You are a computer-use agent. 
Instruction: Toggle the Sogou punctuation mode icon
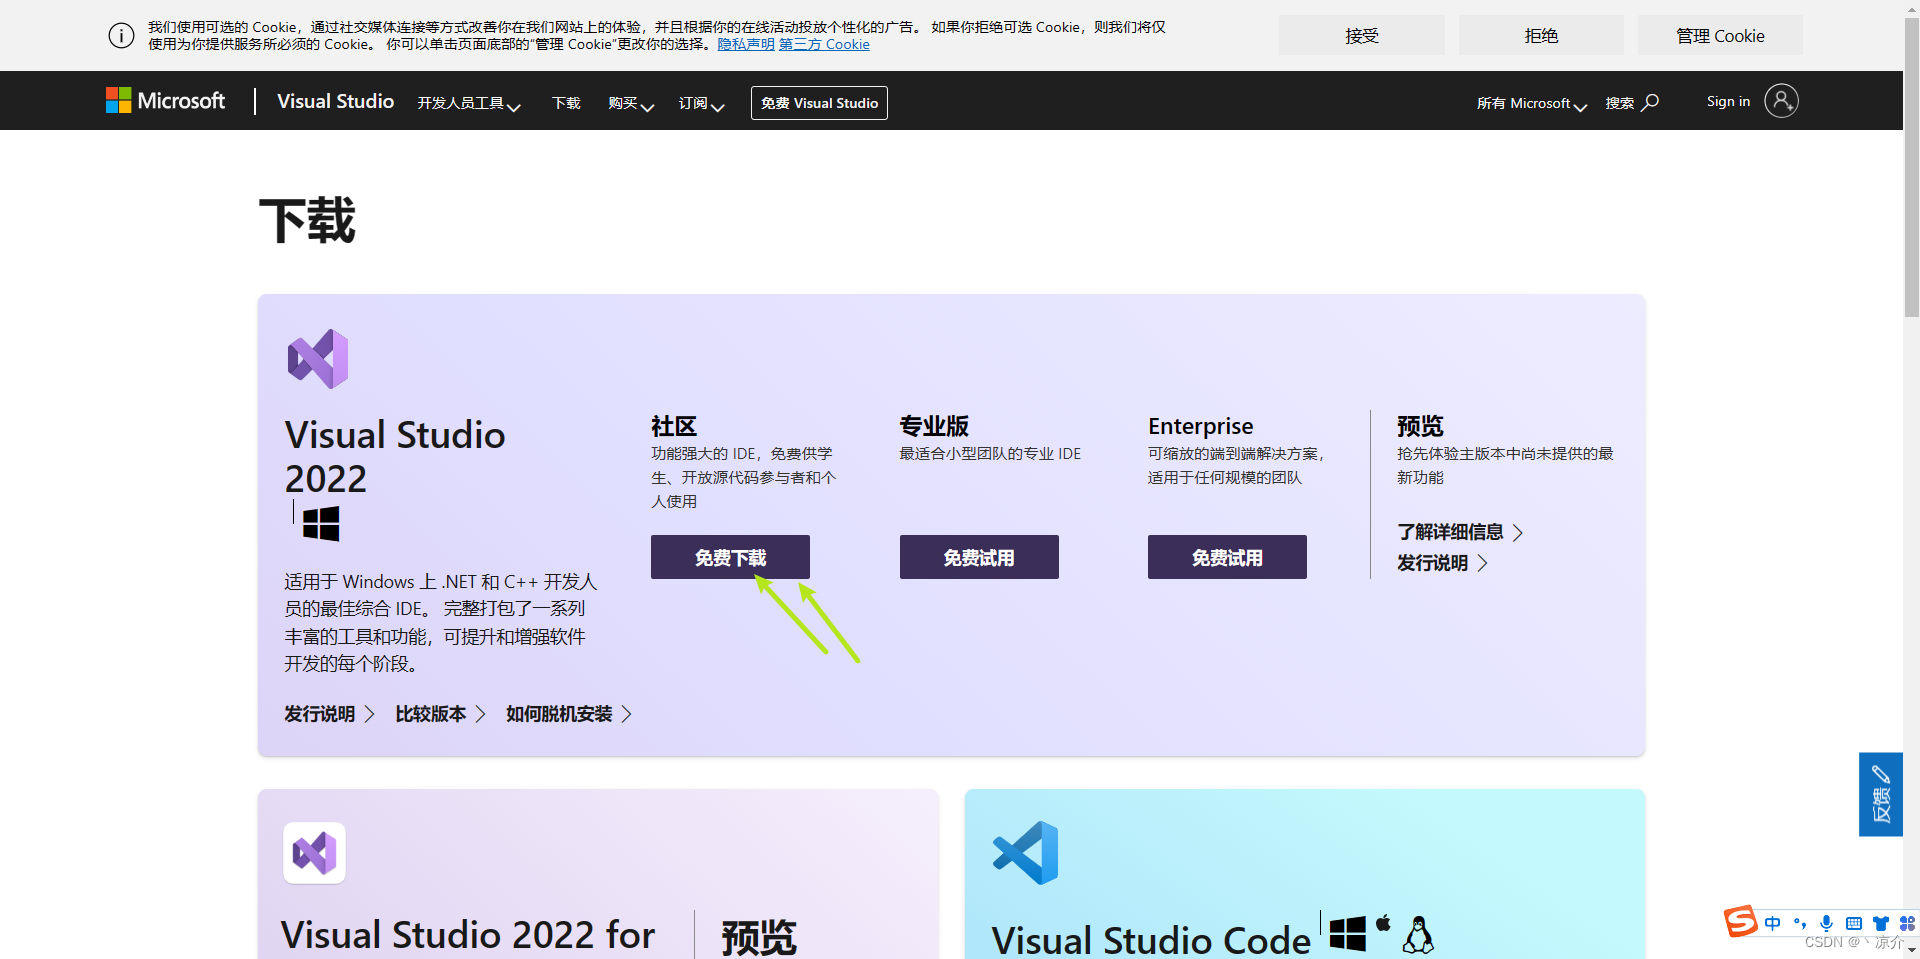pyautogui.click(x=1800, y=923)
